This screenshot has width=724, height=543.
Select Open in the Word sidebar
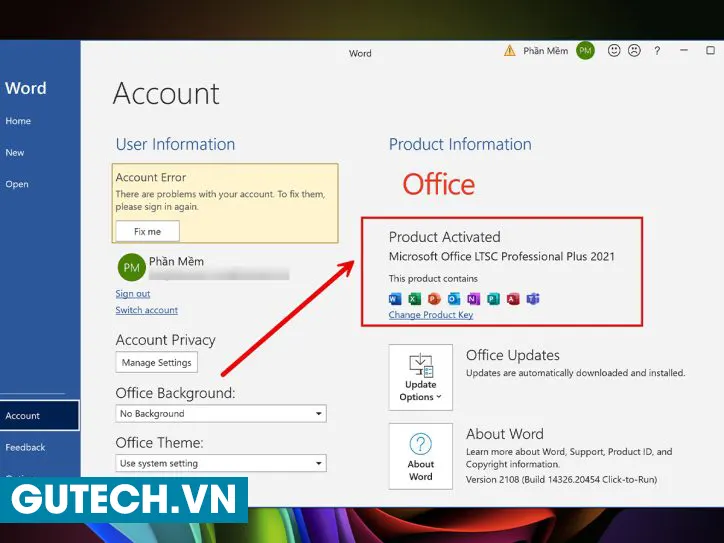[x=17, y=184]
